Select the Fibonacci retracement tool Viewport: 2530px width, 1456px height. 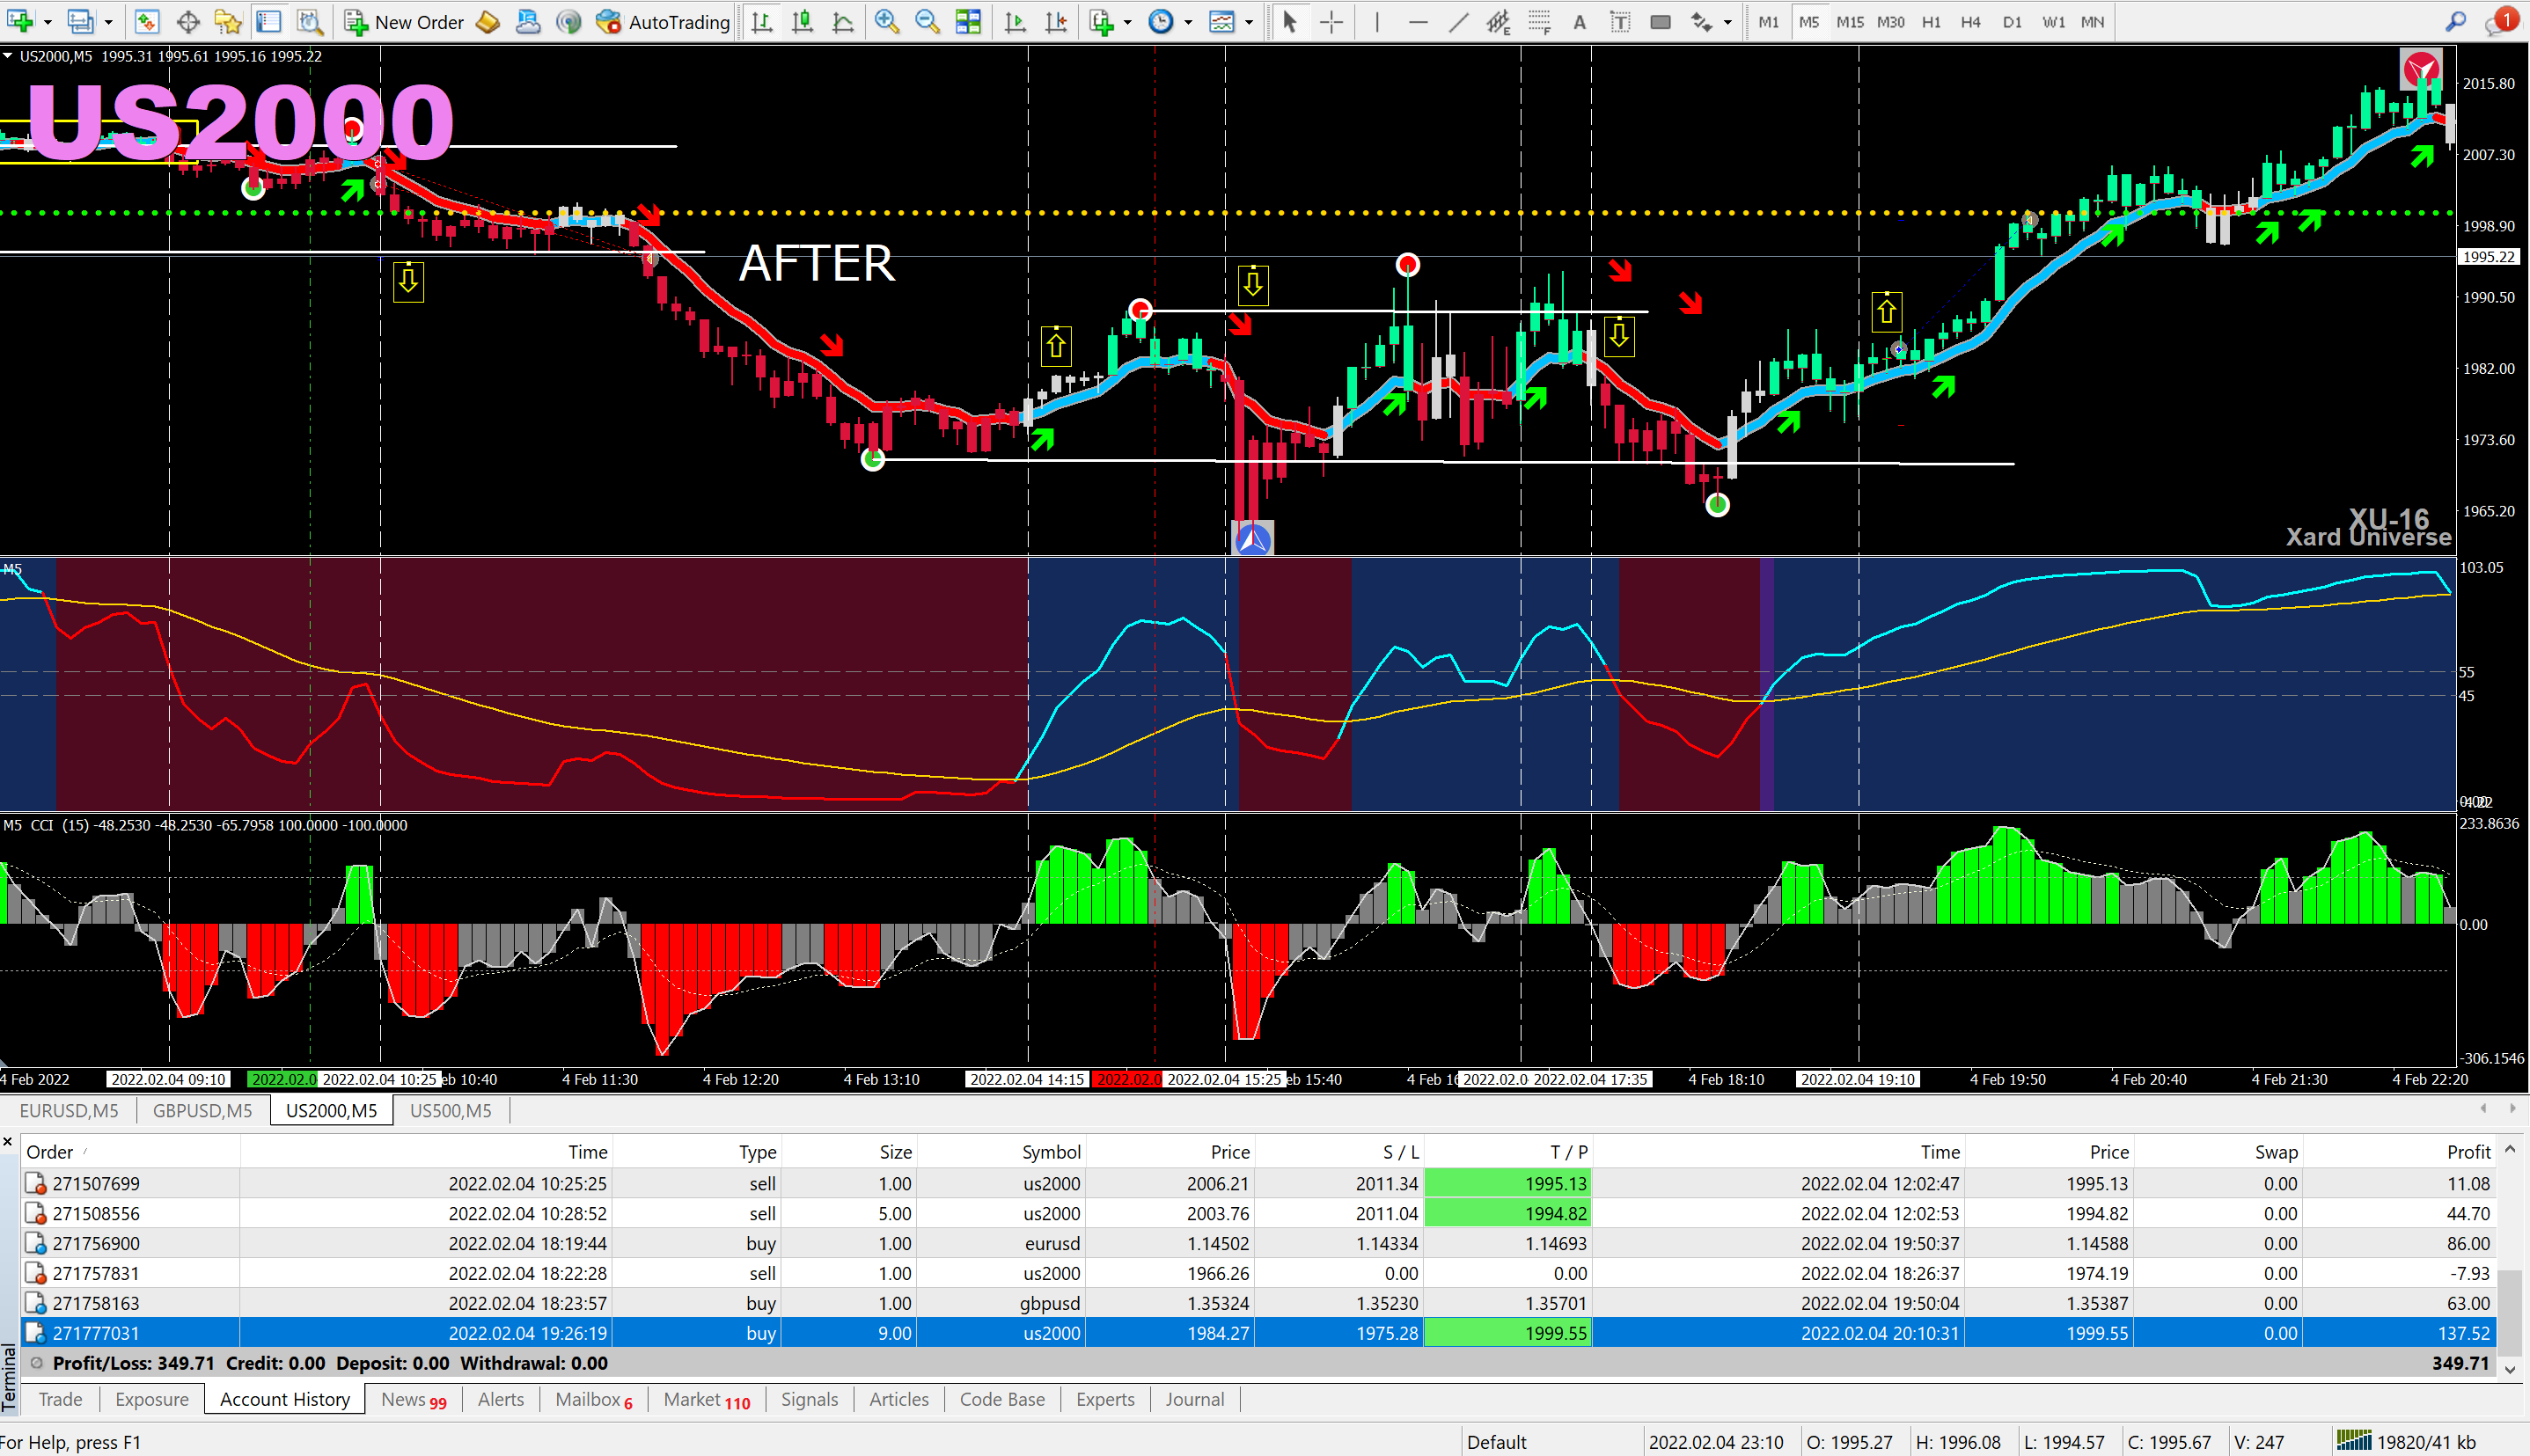[x=1539, y=22]
